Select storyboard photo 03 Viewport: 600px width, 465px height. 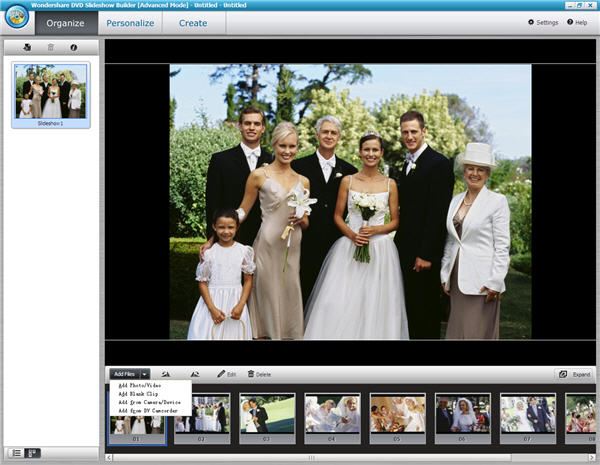click(x=267, y=419)
